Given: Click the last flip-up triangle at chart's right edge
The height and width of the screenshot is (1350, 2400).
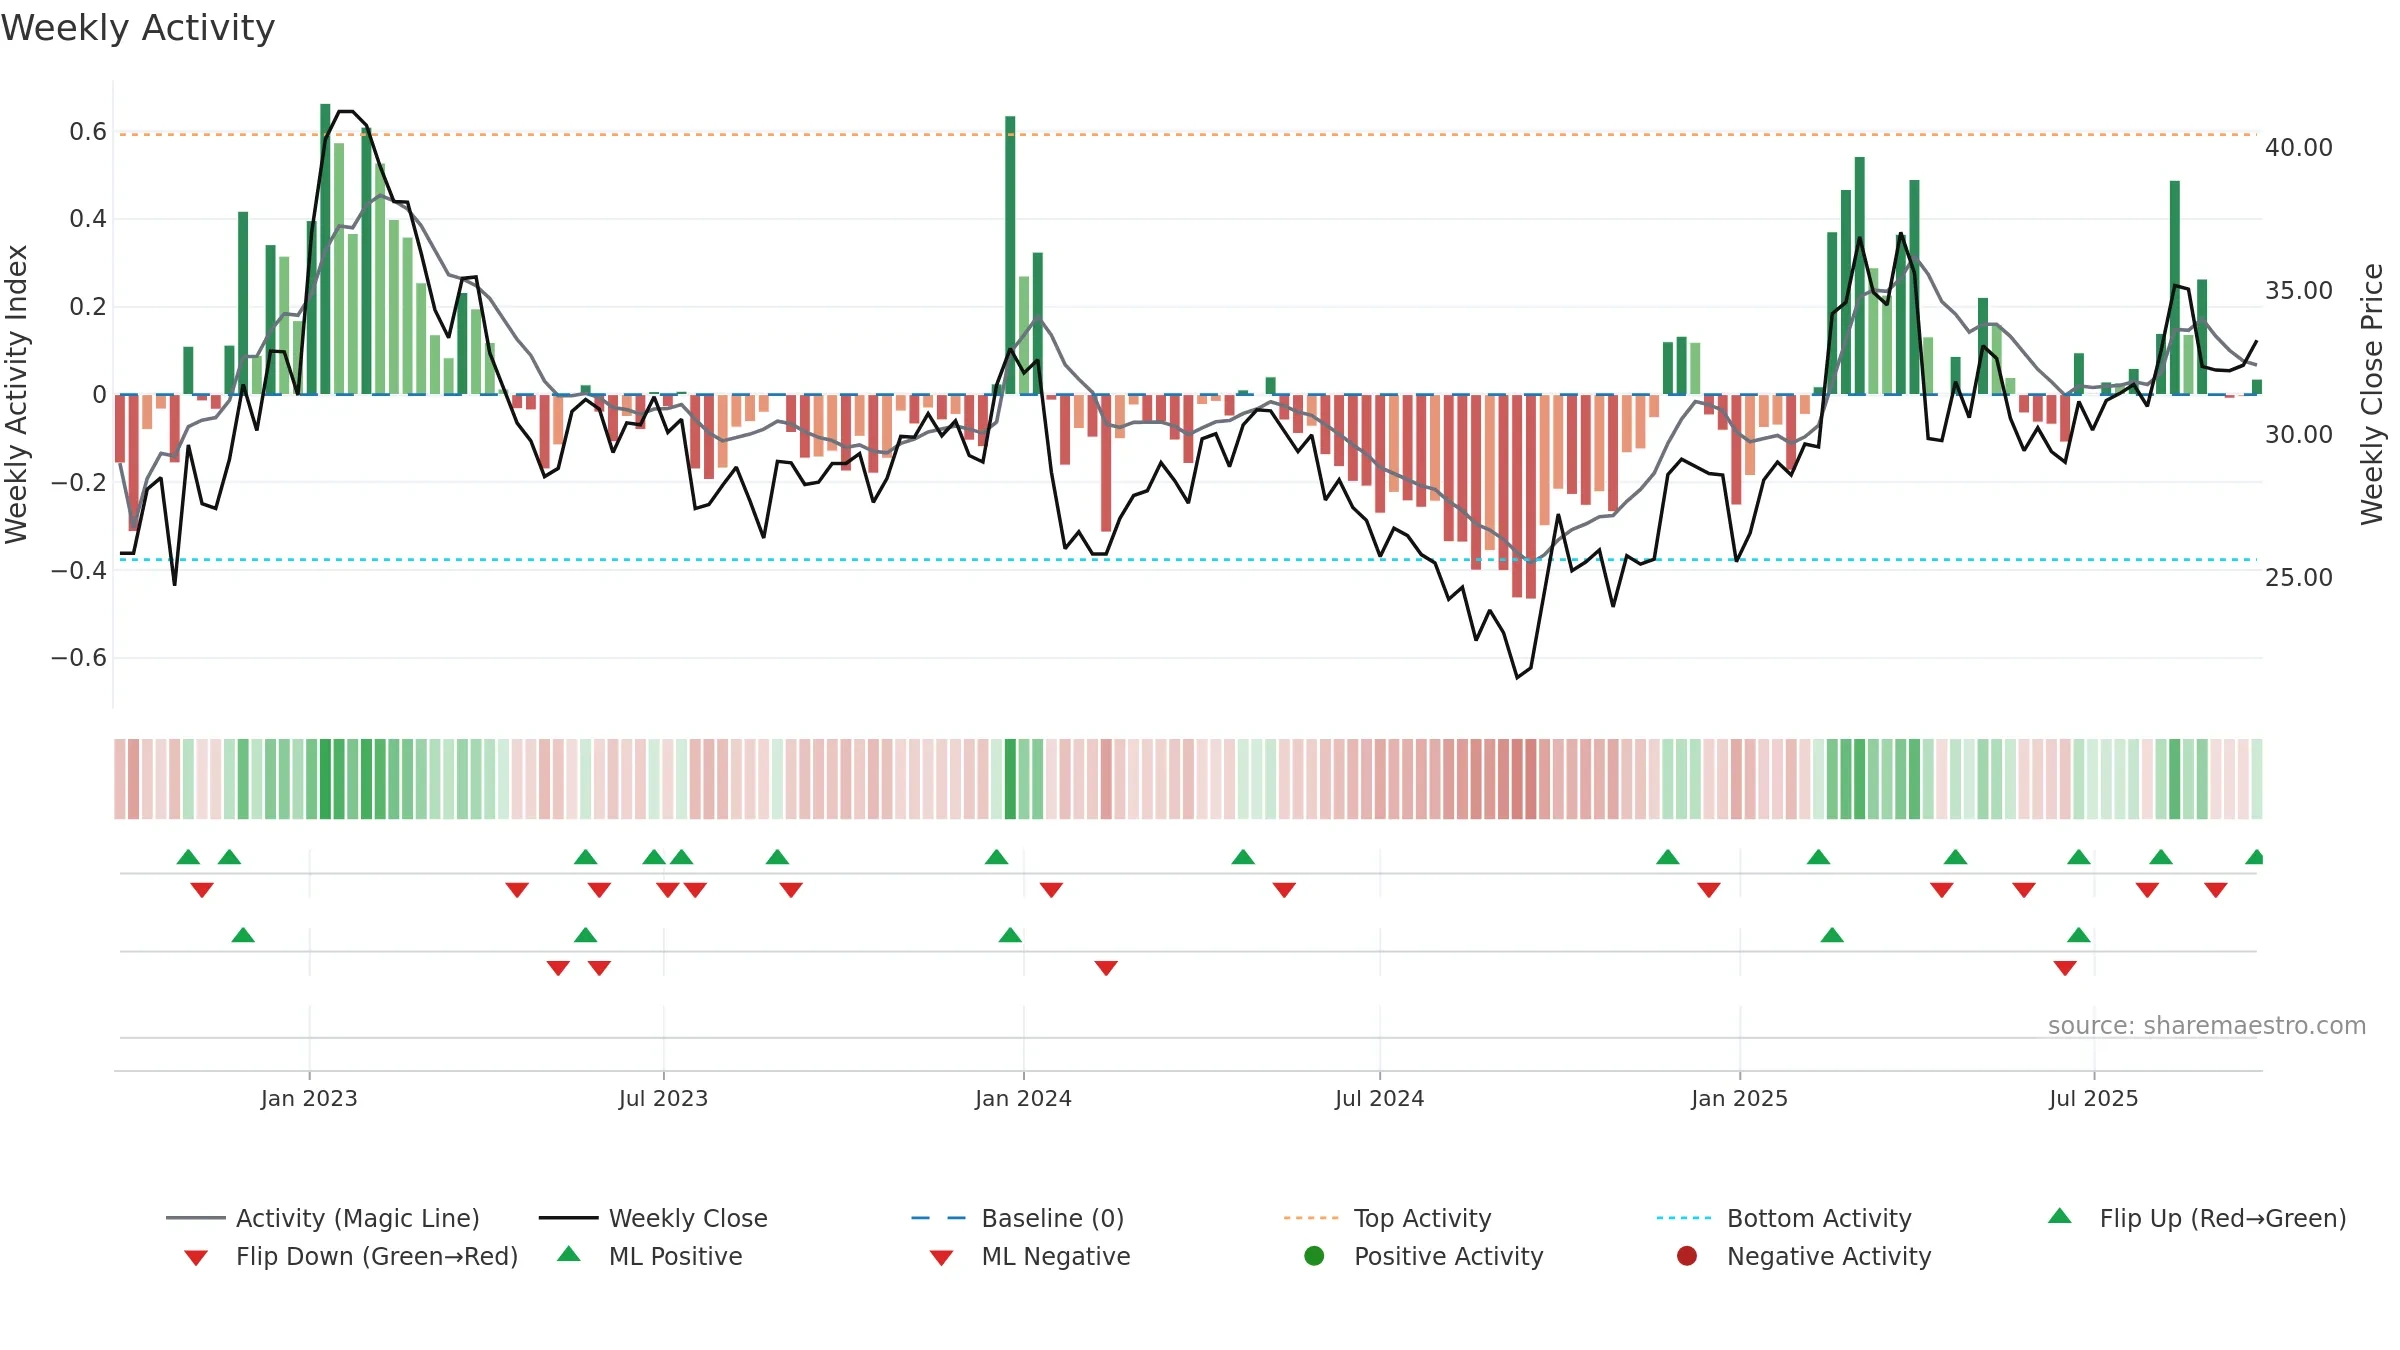Looking at the screenshot, I should click(2254, 857).
